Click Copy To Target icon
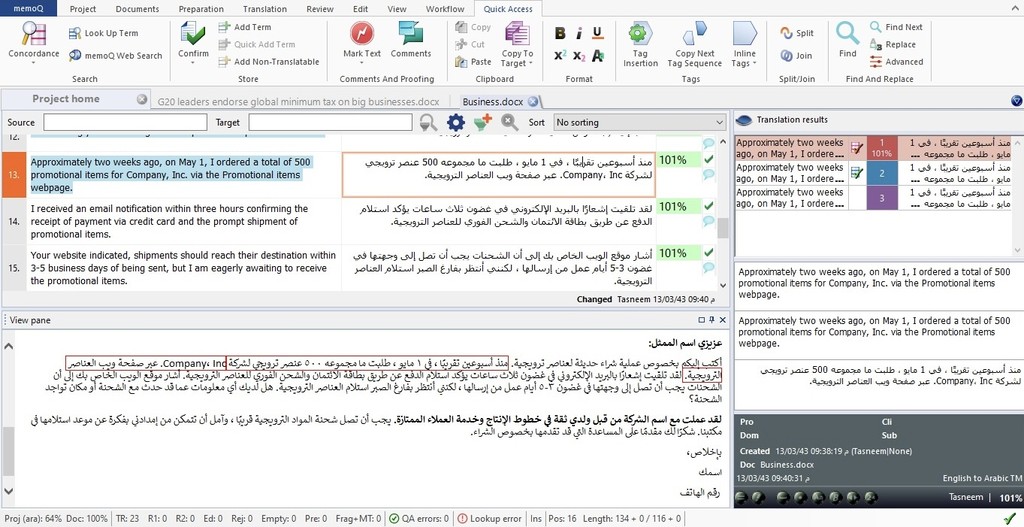The width and height of the screenshot is (1024, 527). (x=517, y=33)
